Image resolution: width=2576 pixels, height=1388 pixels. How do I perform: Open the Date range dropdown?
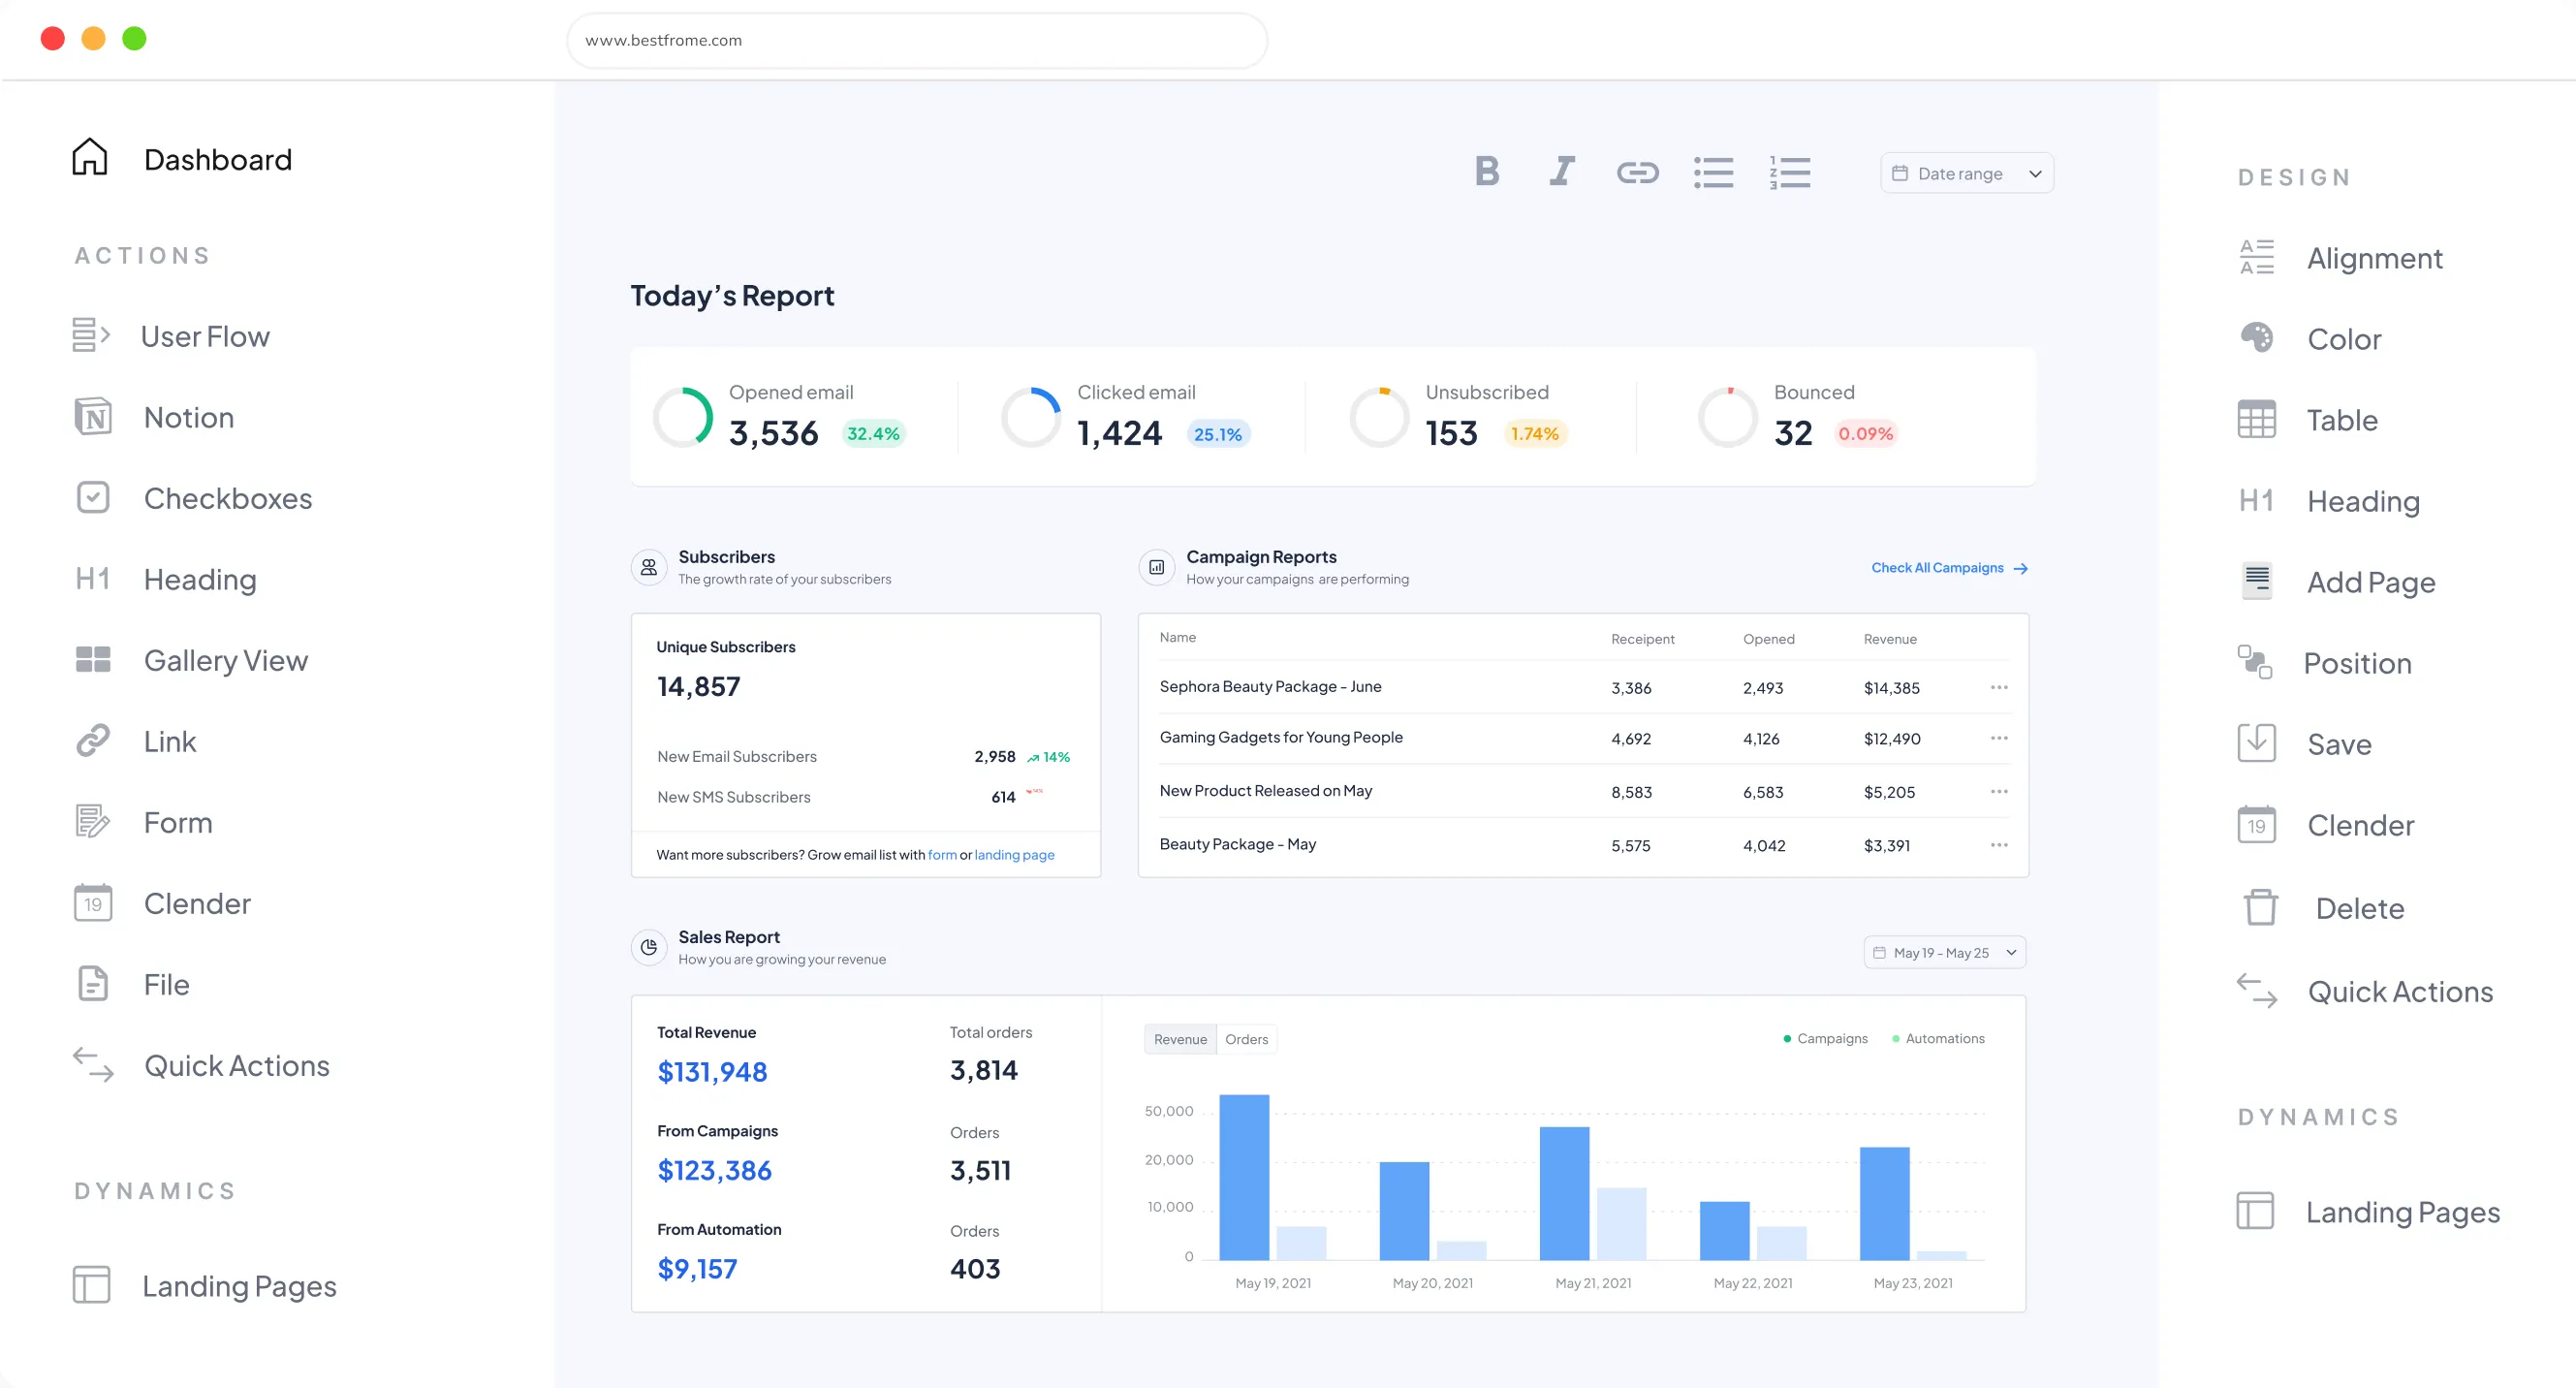[1966, 173]
